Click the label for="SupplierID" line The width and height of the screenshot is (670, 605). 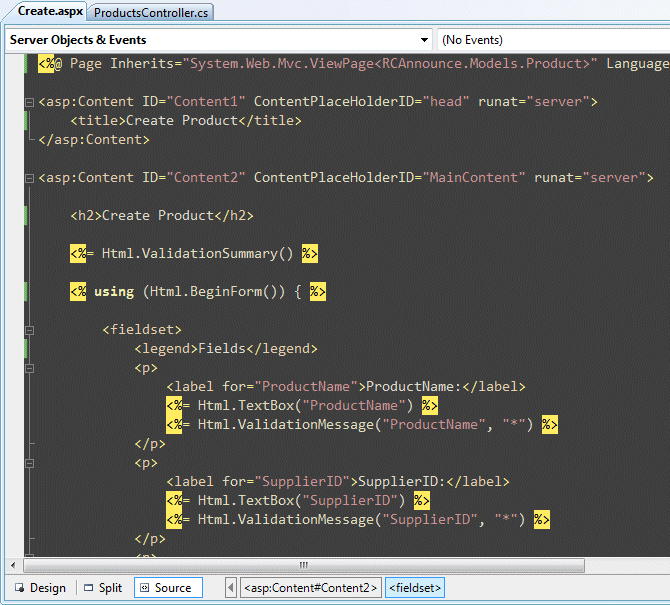338,482
